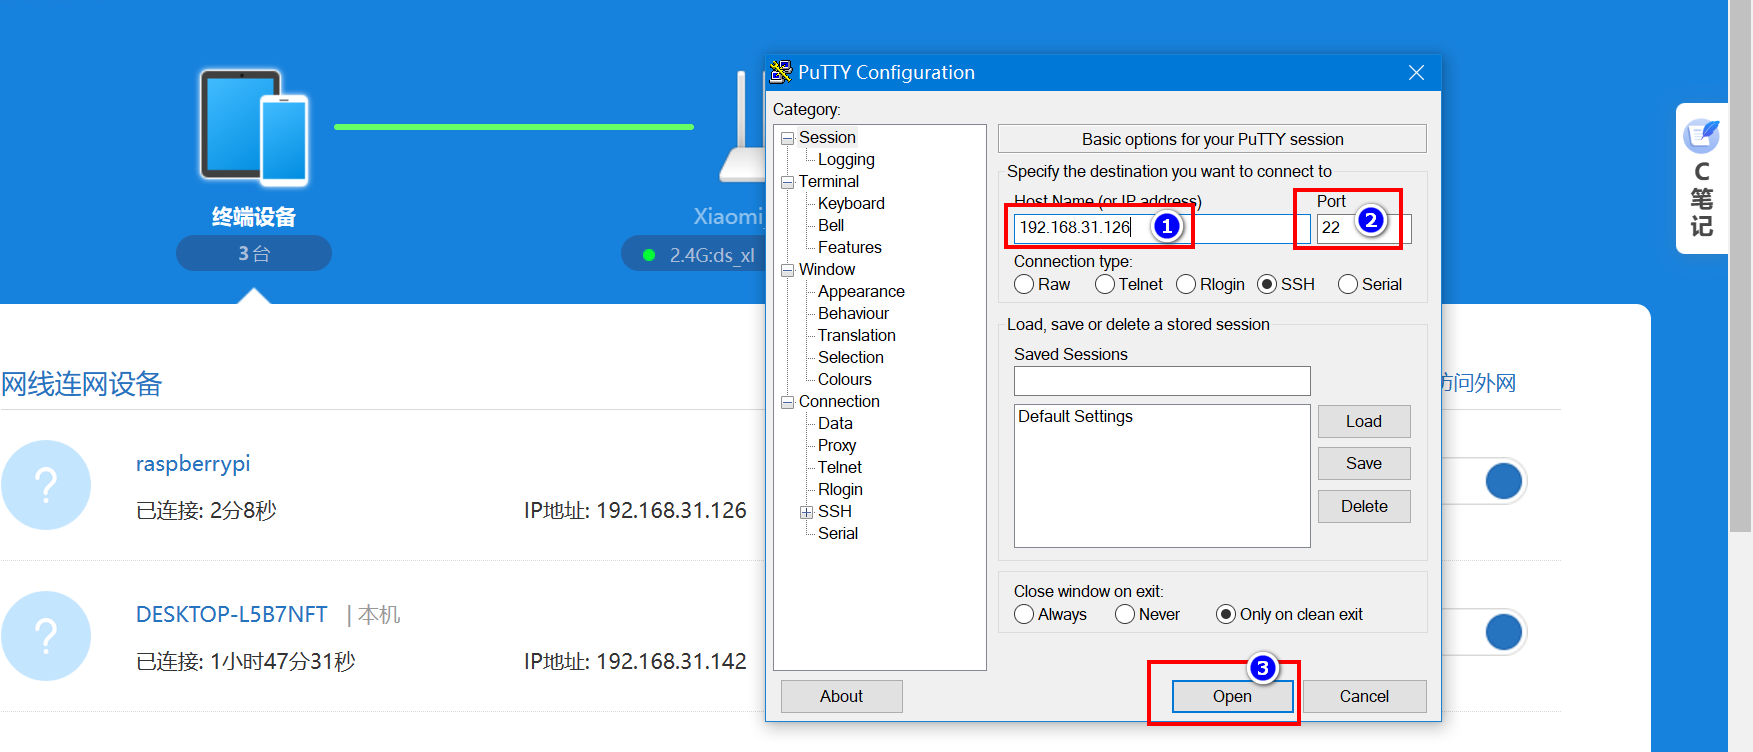Open the Bell category
The width and height of the screenshot is (1753, 752).
831,225
